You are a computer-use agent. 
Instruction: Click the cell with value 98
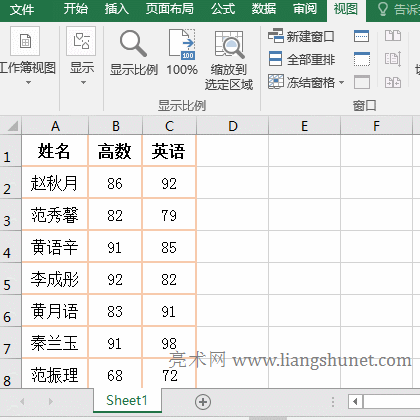pyautogui.click(x=169, y=343)
